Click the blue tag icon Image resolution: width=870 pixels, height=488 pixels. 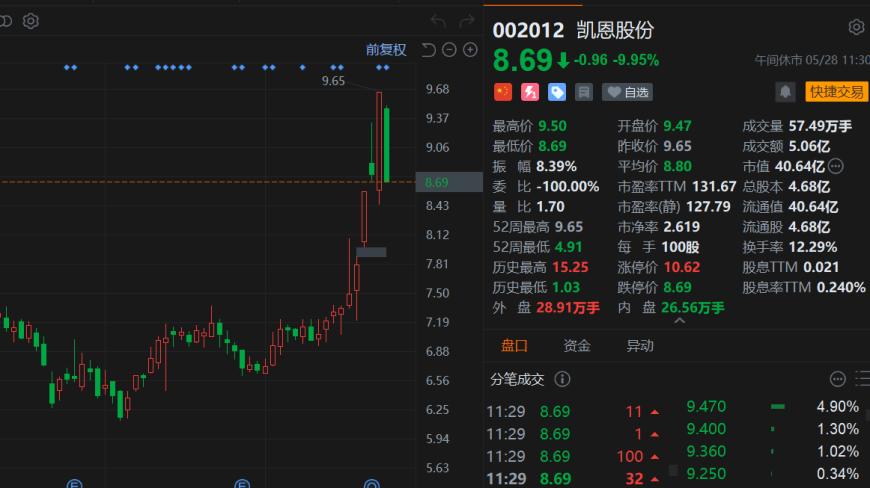click(557, 92)
